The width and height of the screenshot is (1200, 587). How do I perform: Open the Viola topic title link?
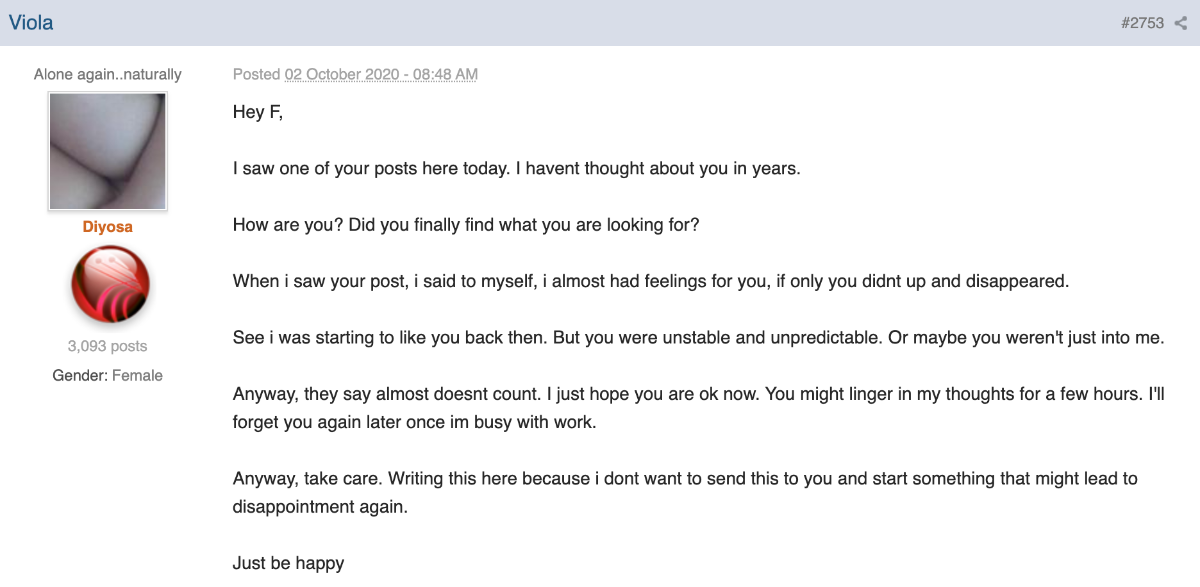pos(33,22)
